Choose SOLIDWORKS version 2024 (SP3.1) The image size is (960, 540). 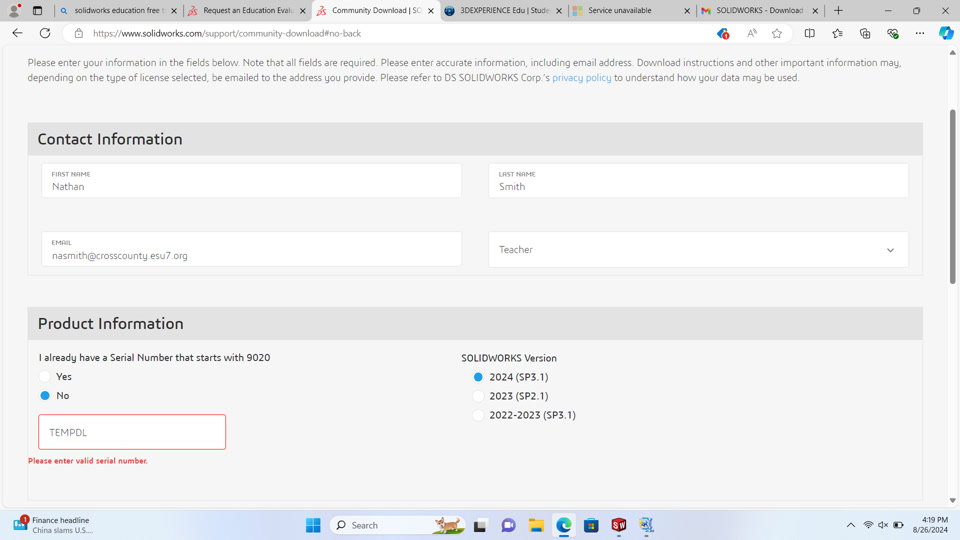coord(478,377)
